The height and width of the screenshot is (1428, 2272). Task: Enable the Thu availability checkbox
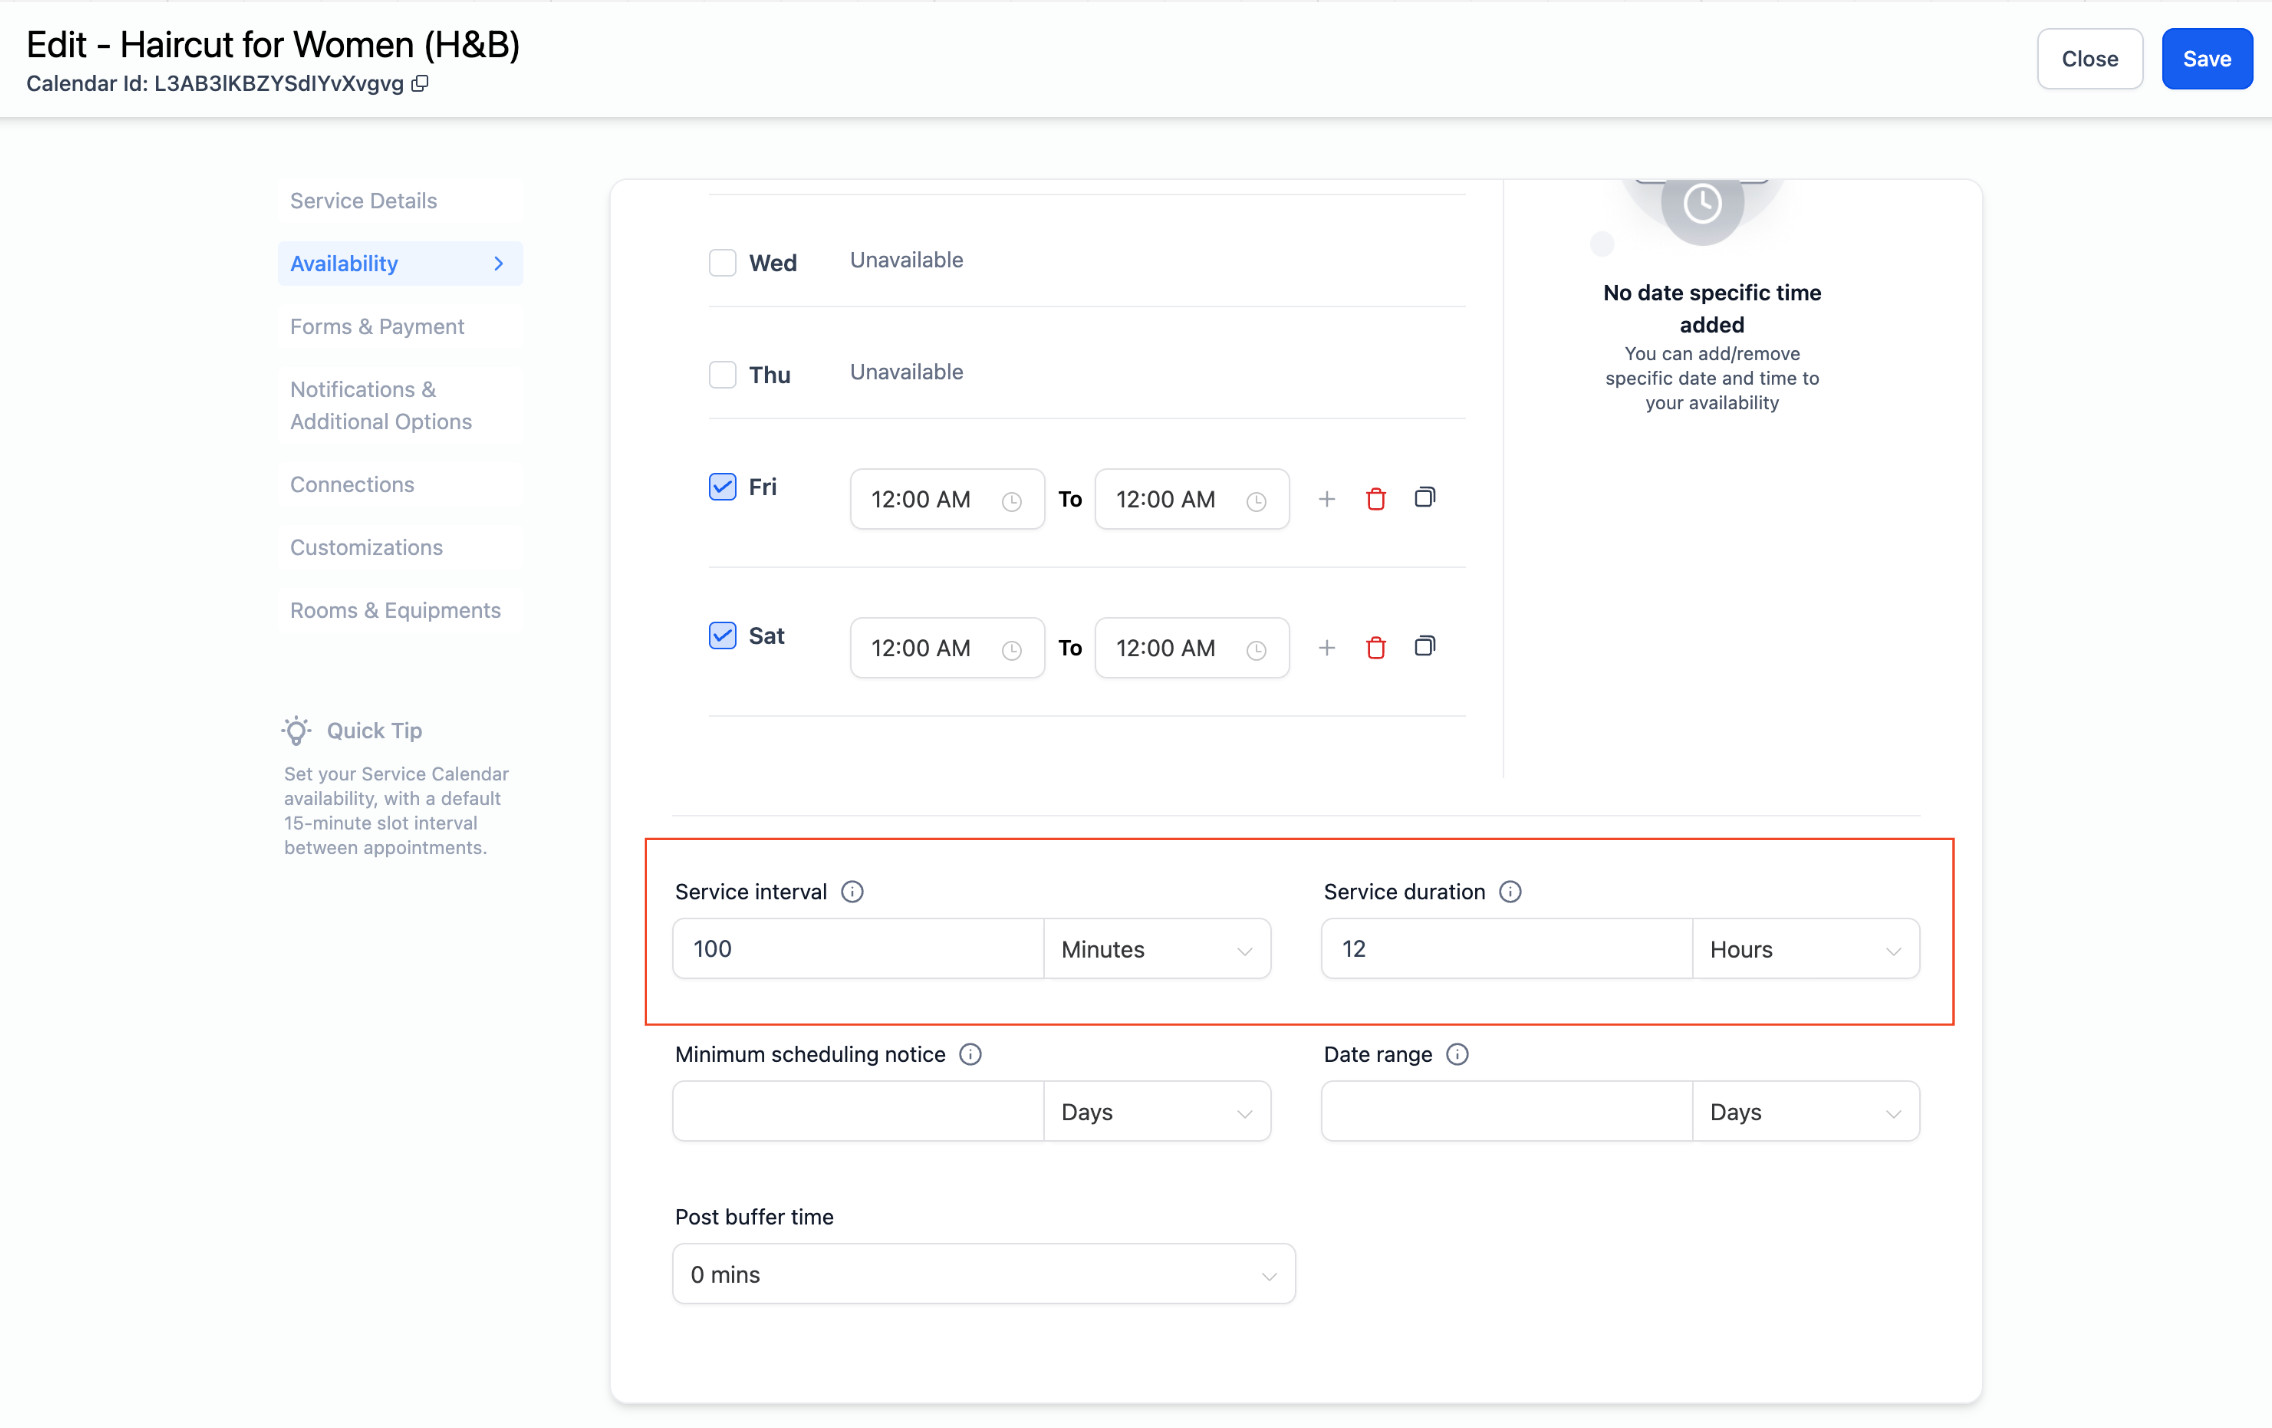tap(722, 374)
